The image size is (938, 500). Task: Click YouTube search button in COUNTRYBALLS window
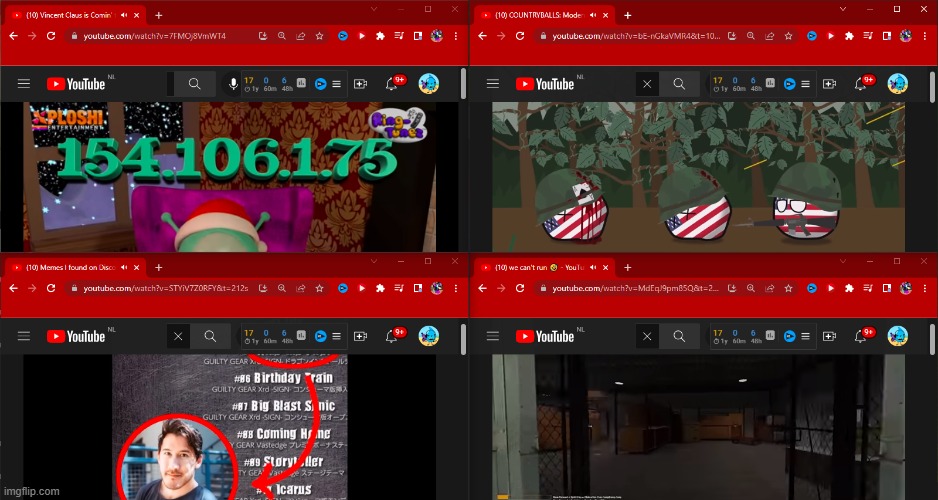(679, 84)
